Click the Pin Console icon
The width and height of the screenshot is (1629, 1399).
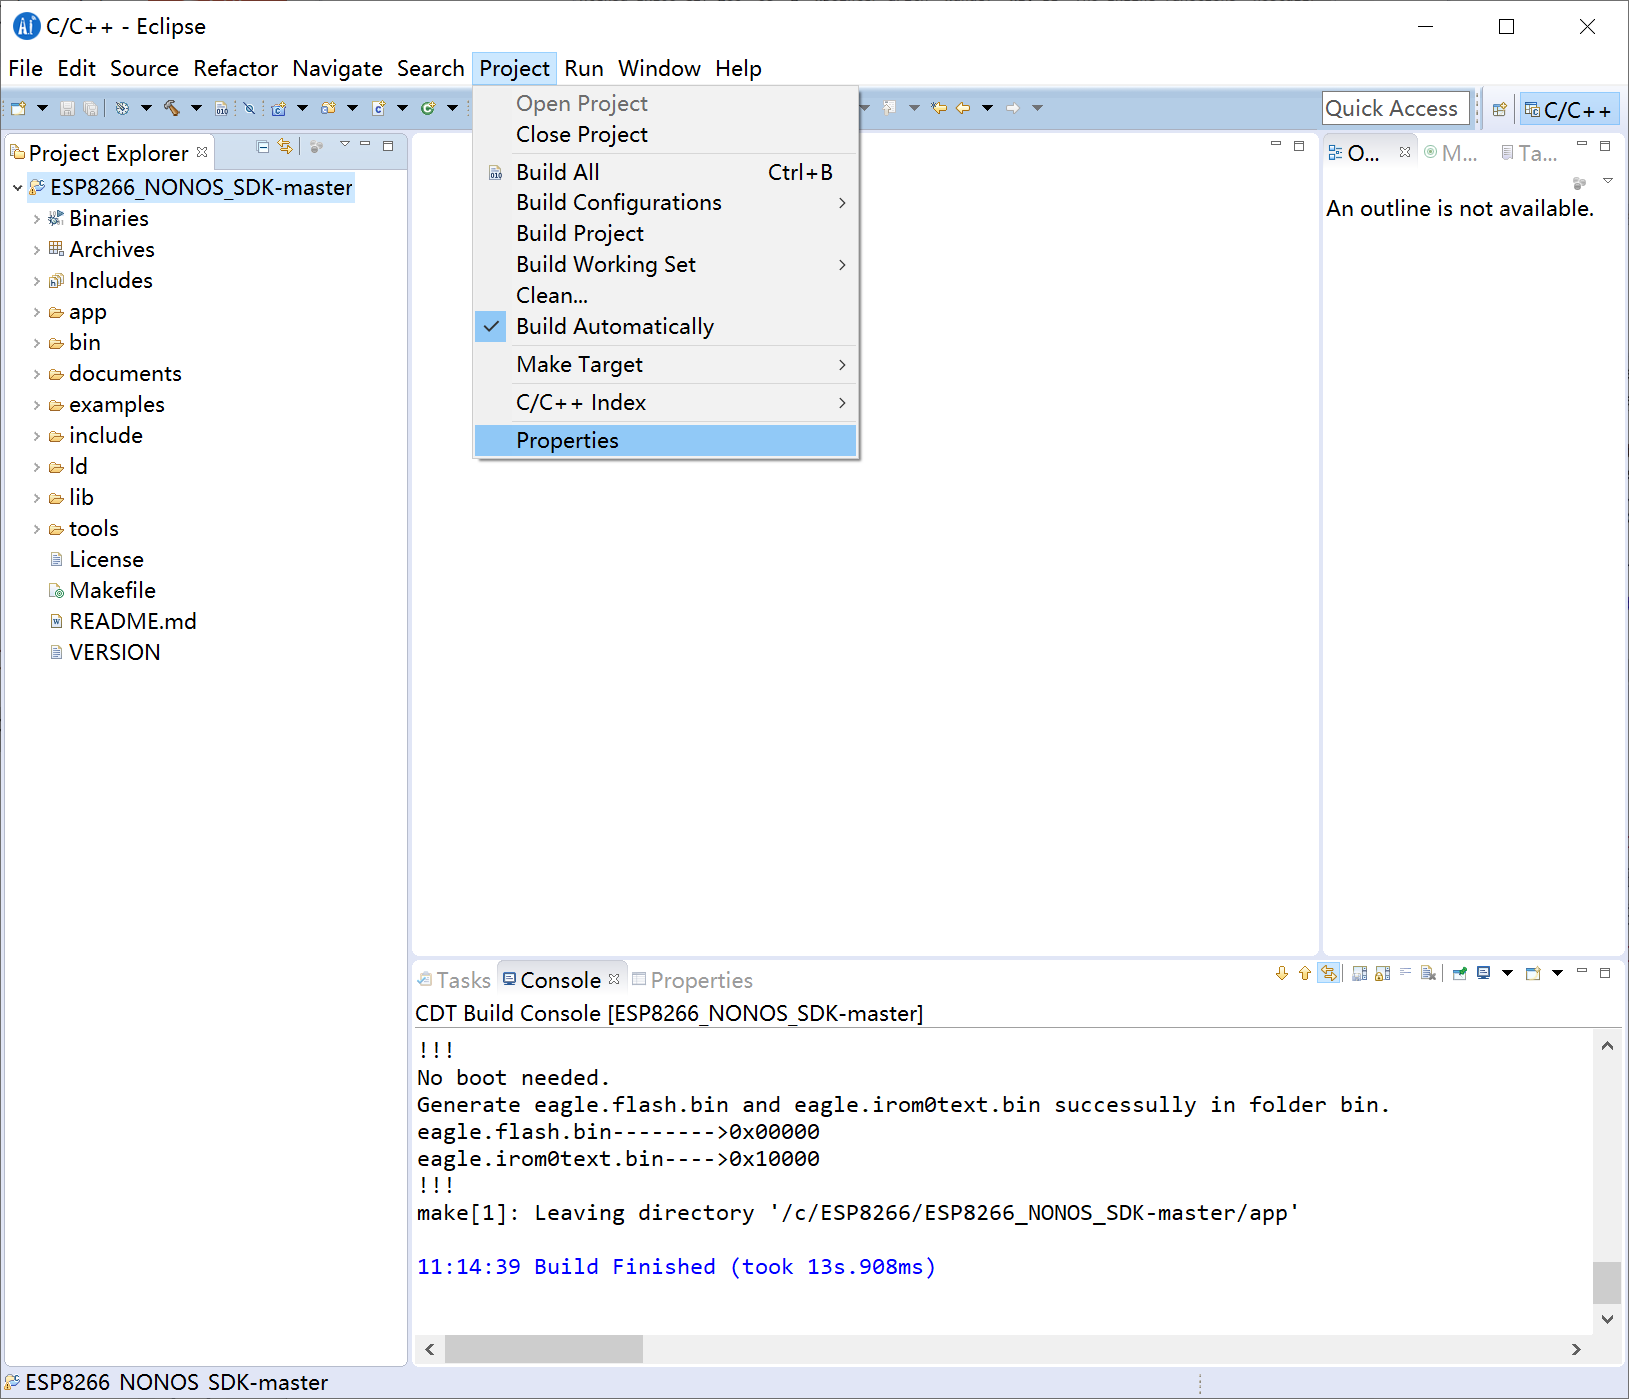pyautogui.click(x=1460, y=973)
